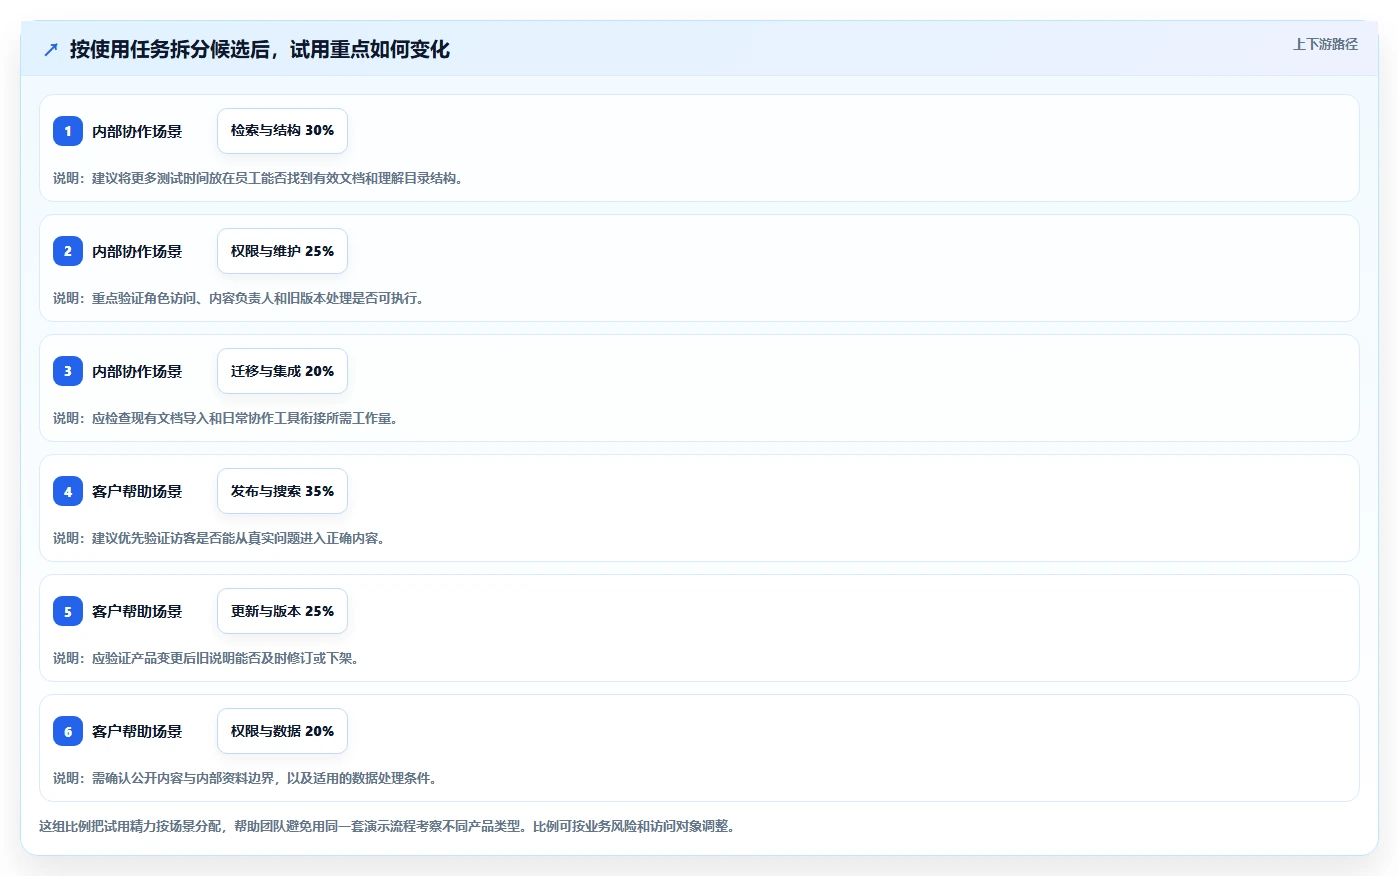Click the 迁移与集成 20% chip

(282, 371)
